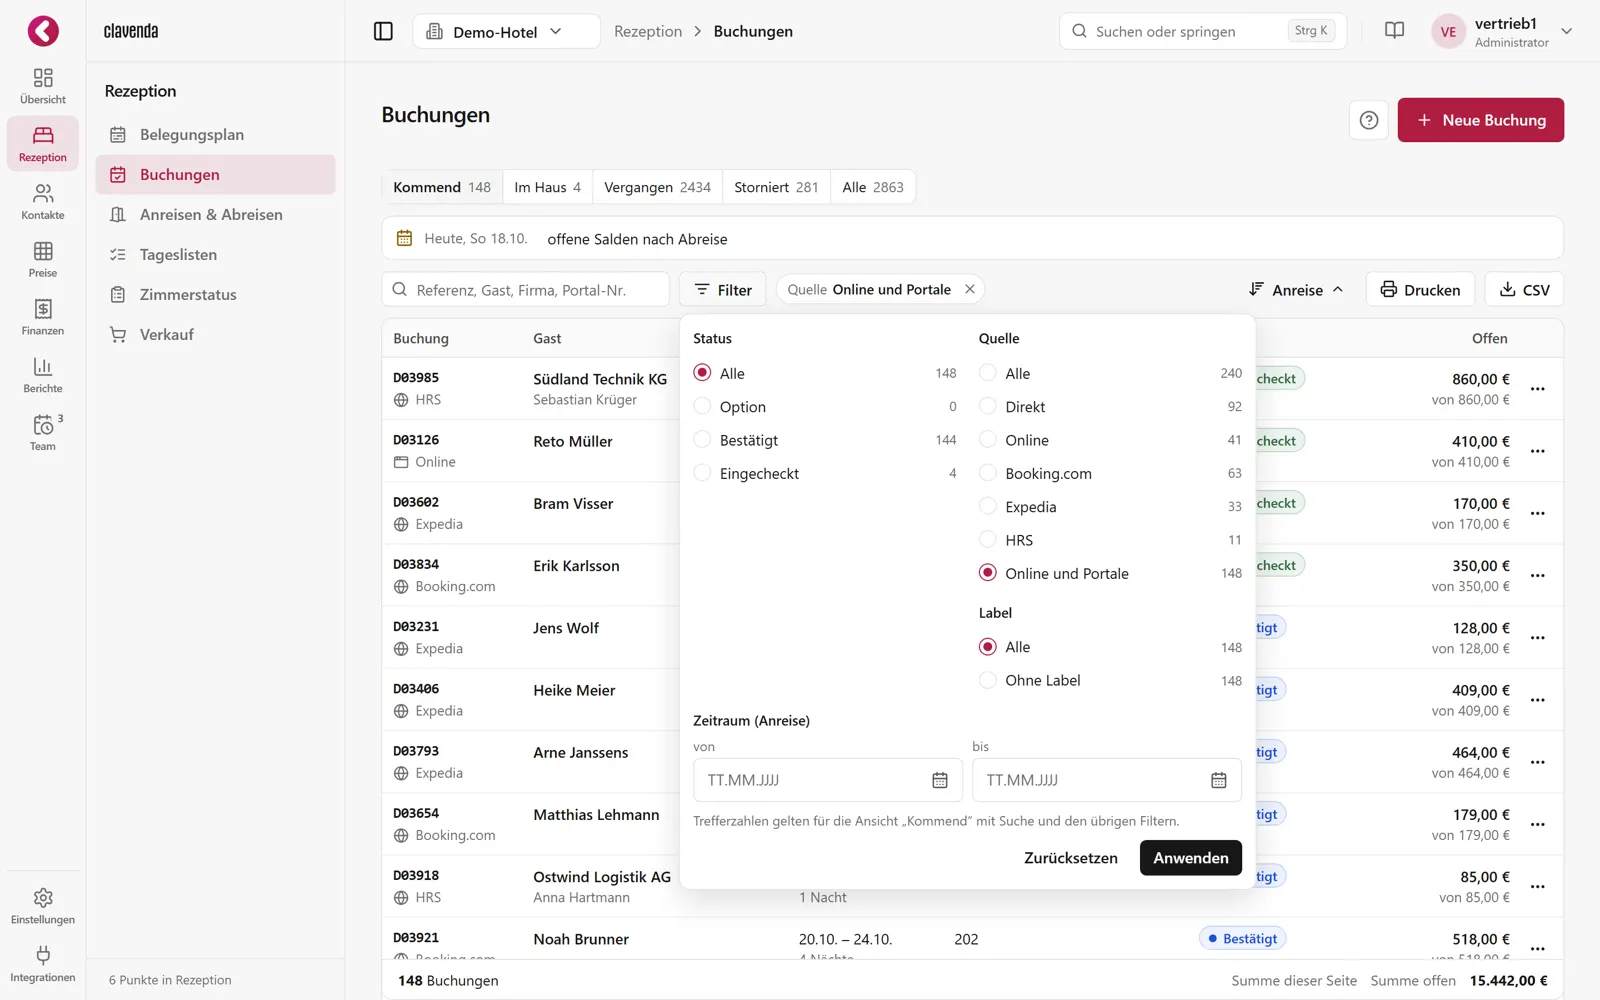Click Zurücksetzen to reset filters
Viewport: 1600px width, 1000px height.
(x=1071, y=858)
